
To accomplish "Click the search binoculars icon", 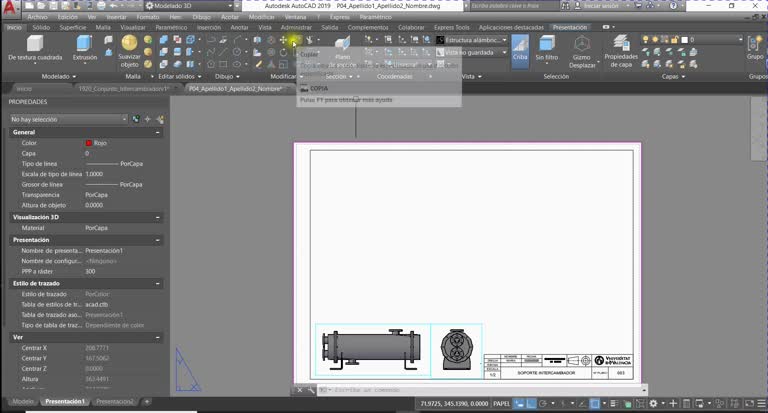I will coord(565,6).
